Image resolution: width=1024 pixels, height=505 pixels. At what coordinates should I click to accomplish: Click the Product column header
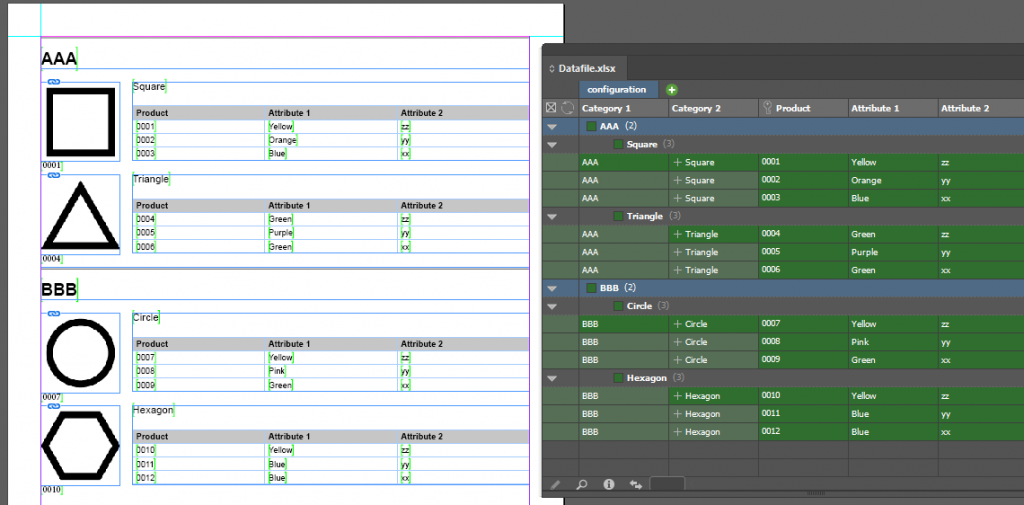[793, 108]
